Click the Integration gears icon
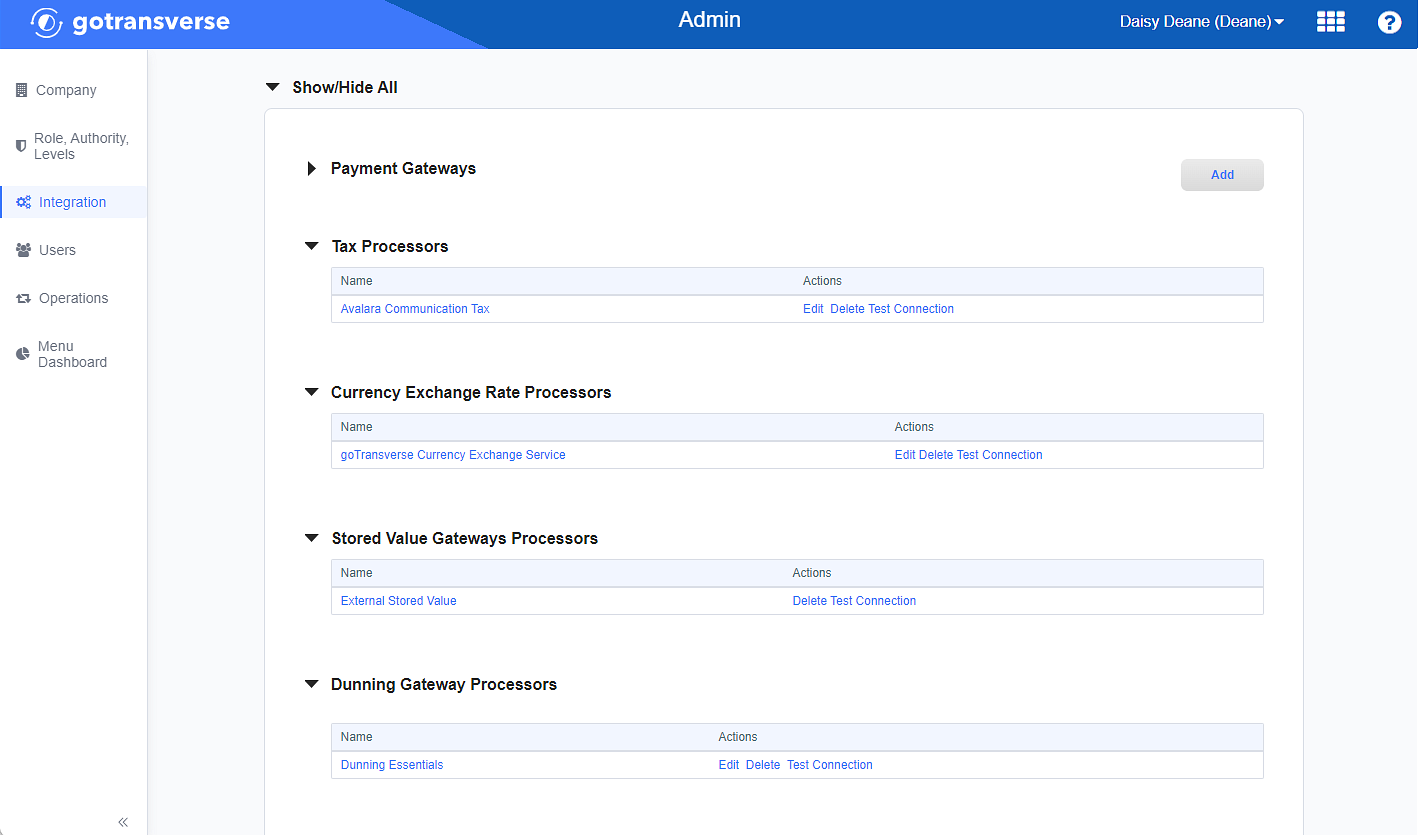 click(x=23, y=202)
